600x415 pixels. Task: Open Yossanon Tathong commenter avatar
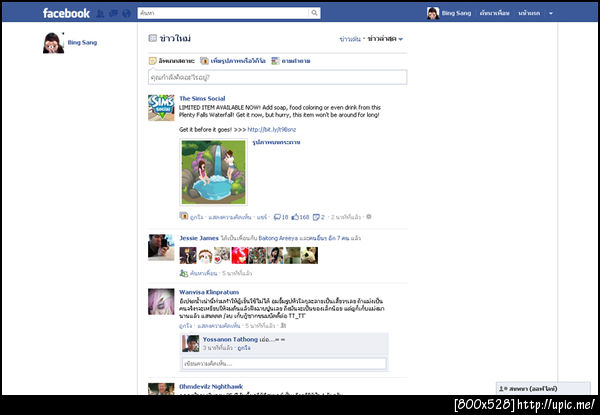(x=191, y=343)
